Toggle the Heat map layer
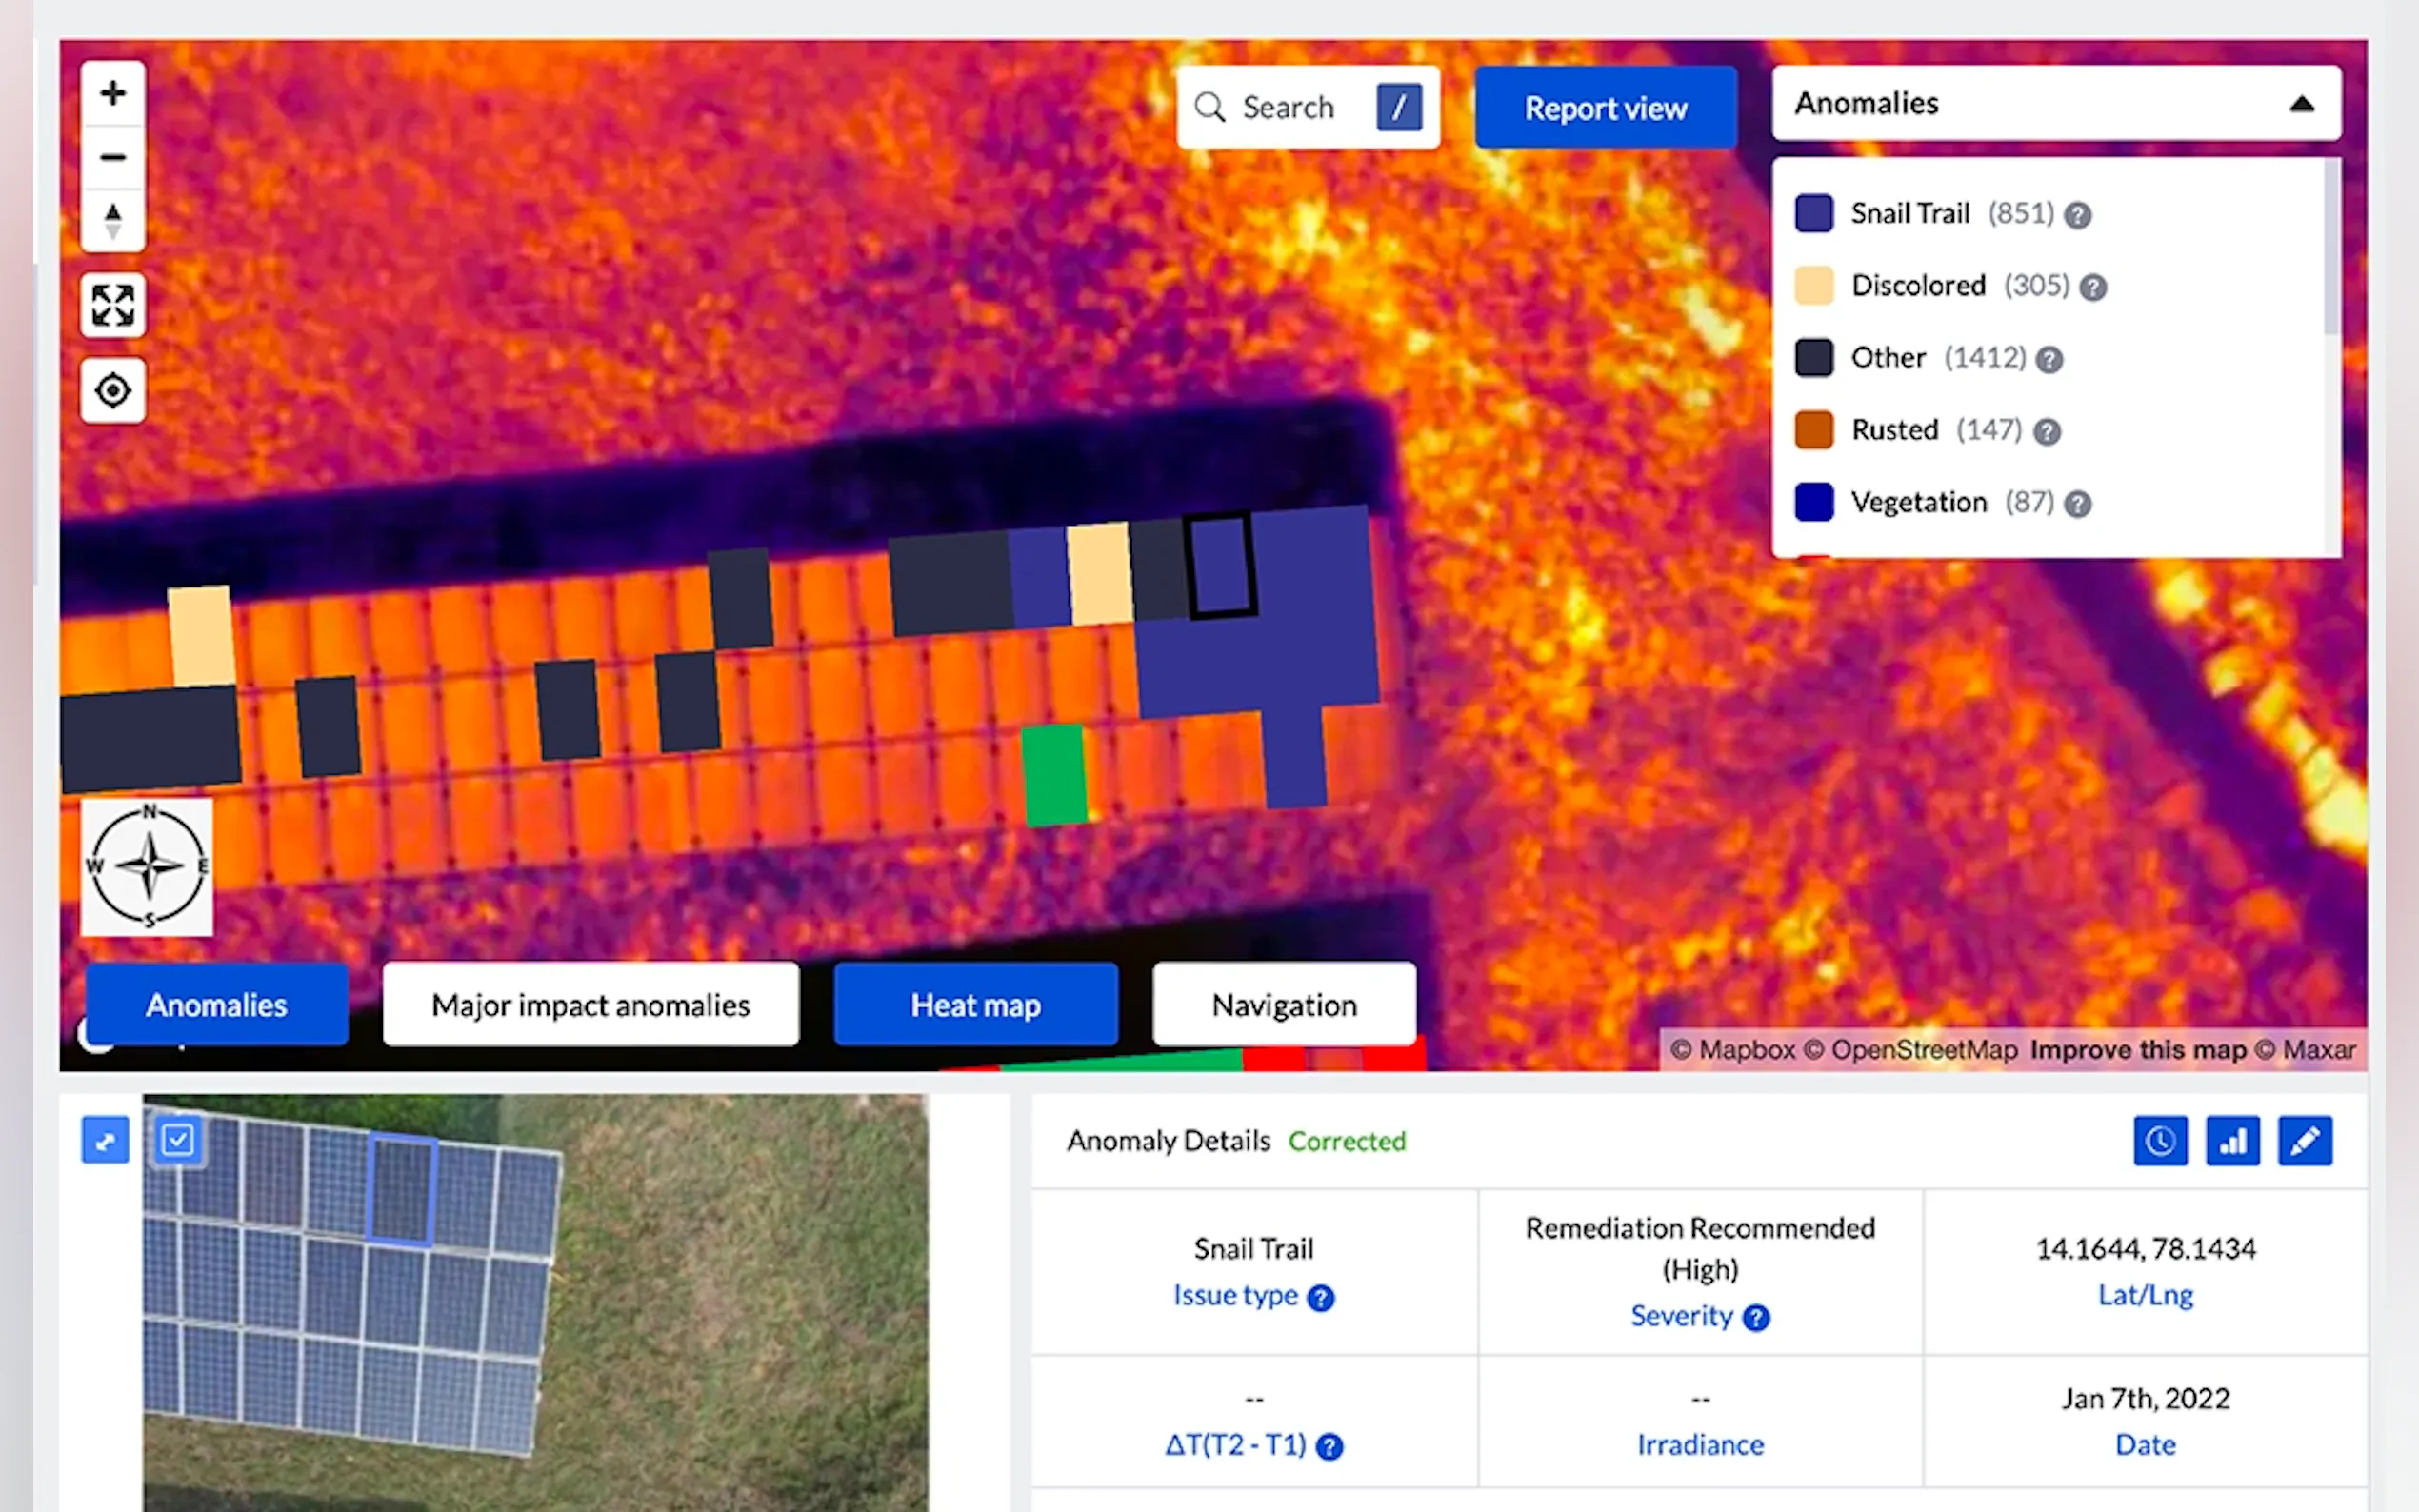 (975, 1005)
